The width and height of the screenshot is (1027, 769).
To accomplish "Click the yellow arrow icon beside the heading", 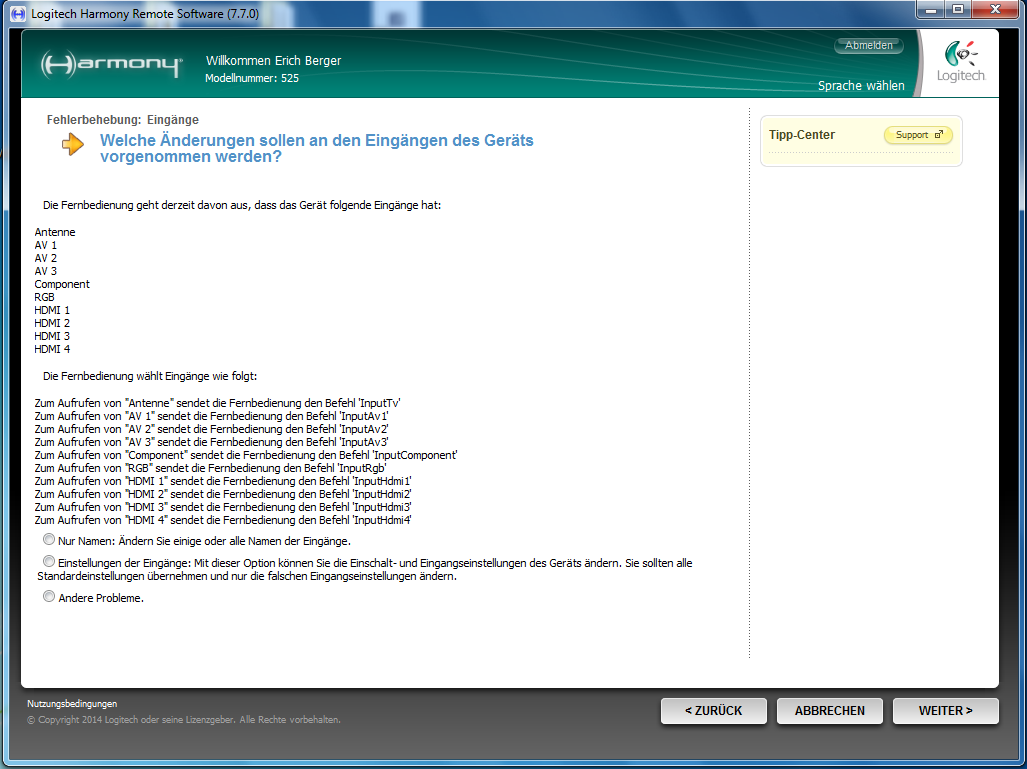I will coord(73,145).
